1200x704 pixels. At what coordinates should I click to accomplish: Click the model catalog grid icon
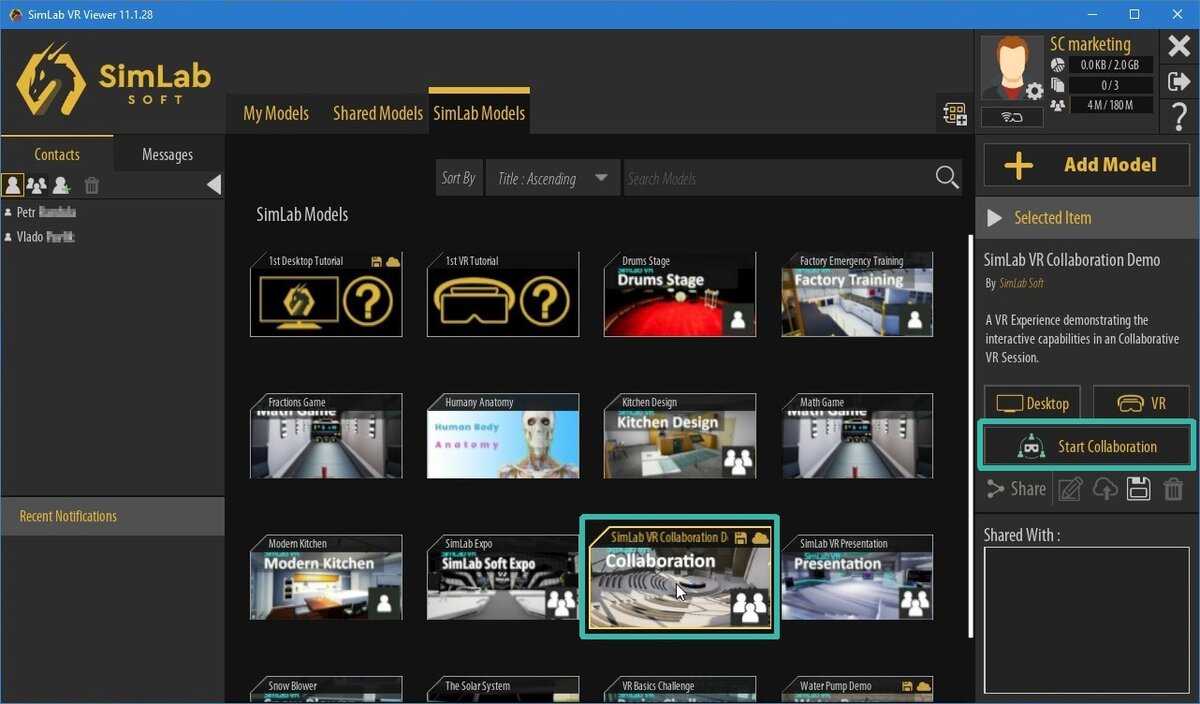[955, 114]
